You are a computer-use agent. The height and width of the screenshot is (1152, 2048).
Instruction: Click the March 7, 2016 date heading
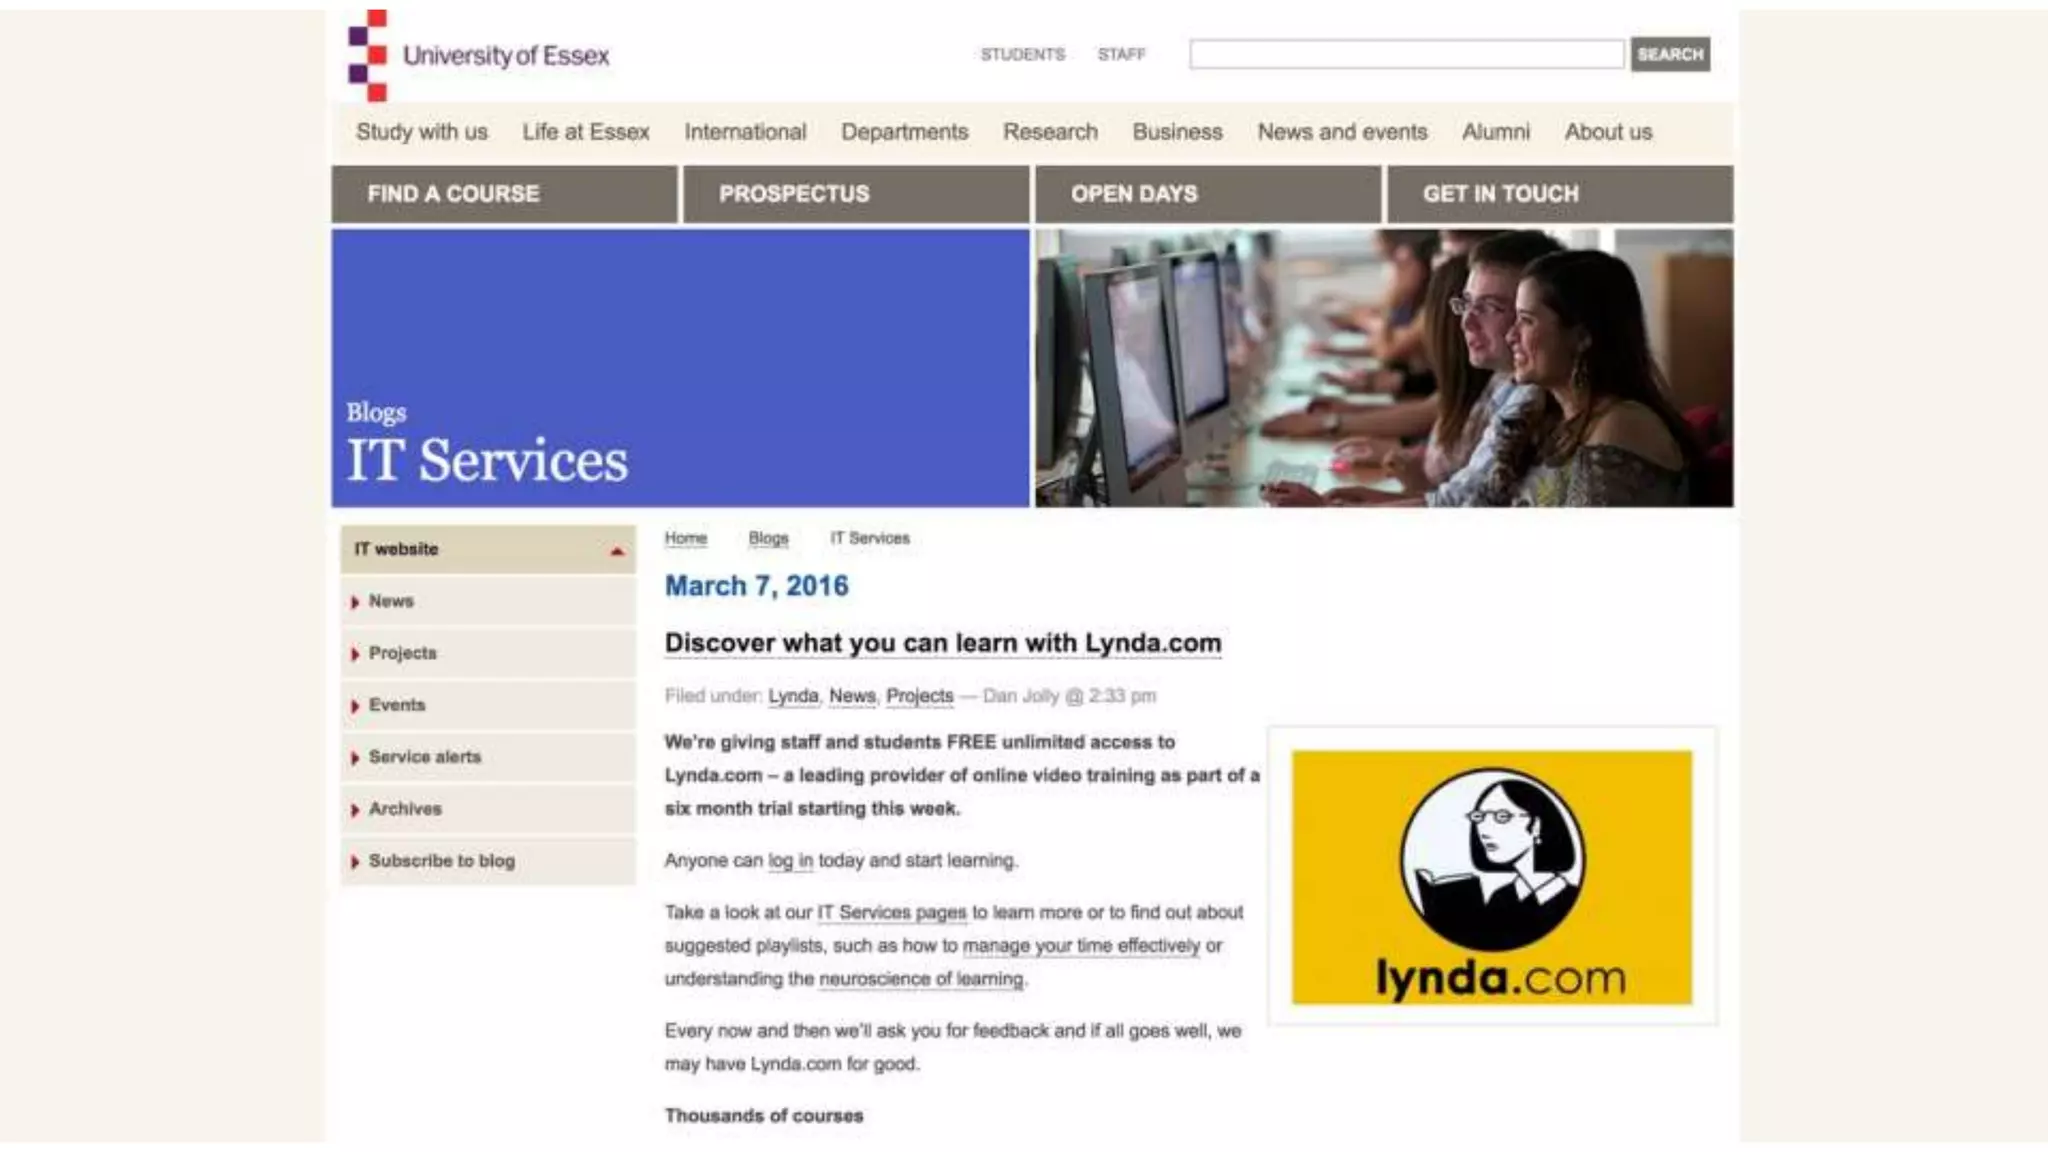pyautogui.click(x=757, y=586)
